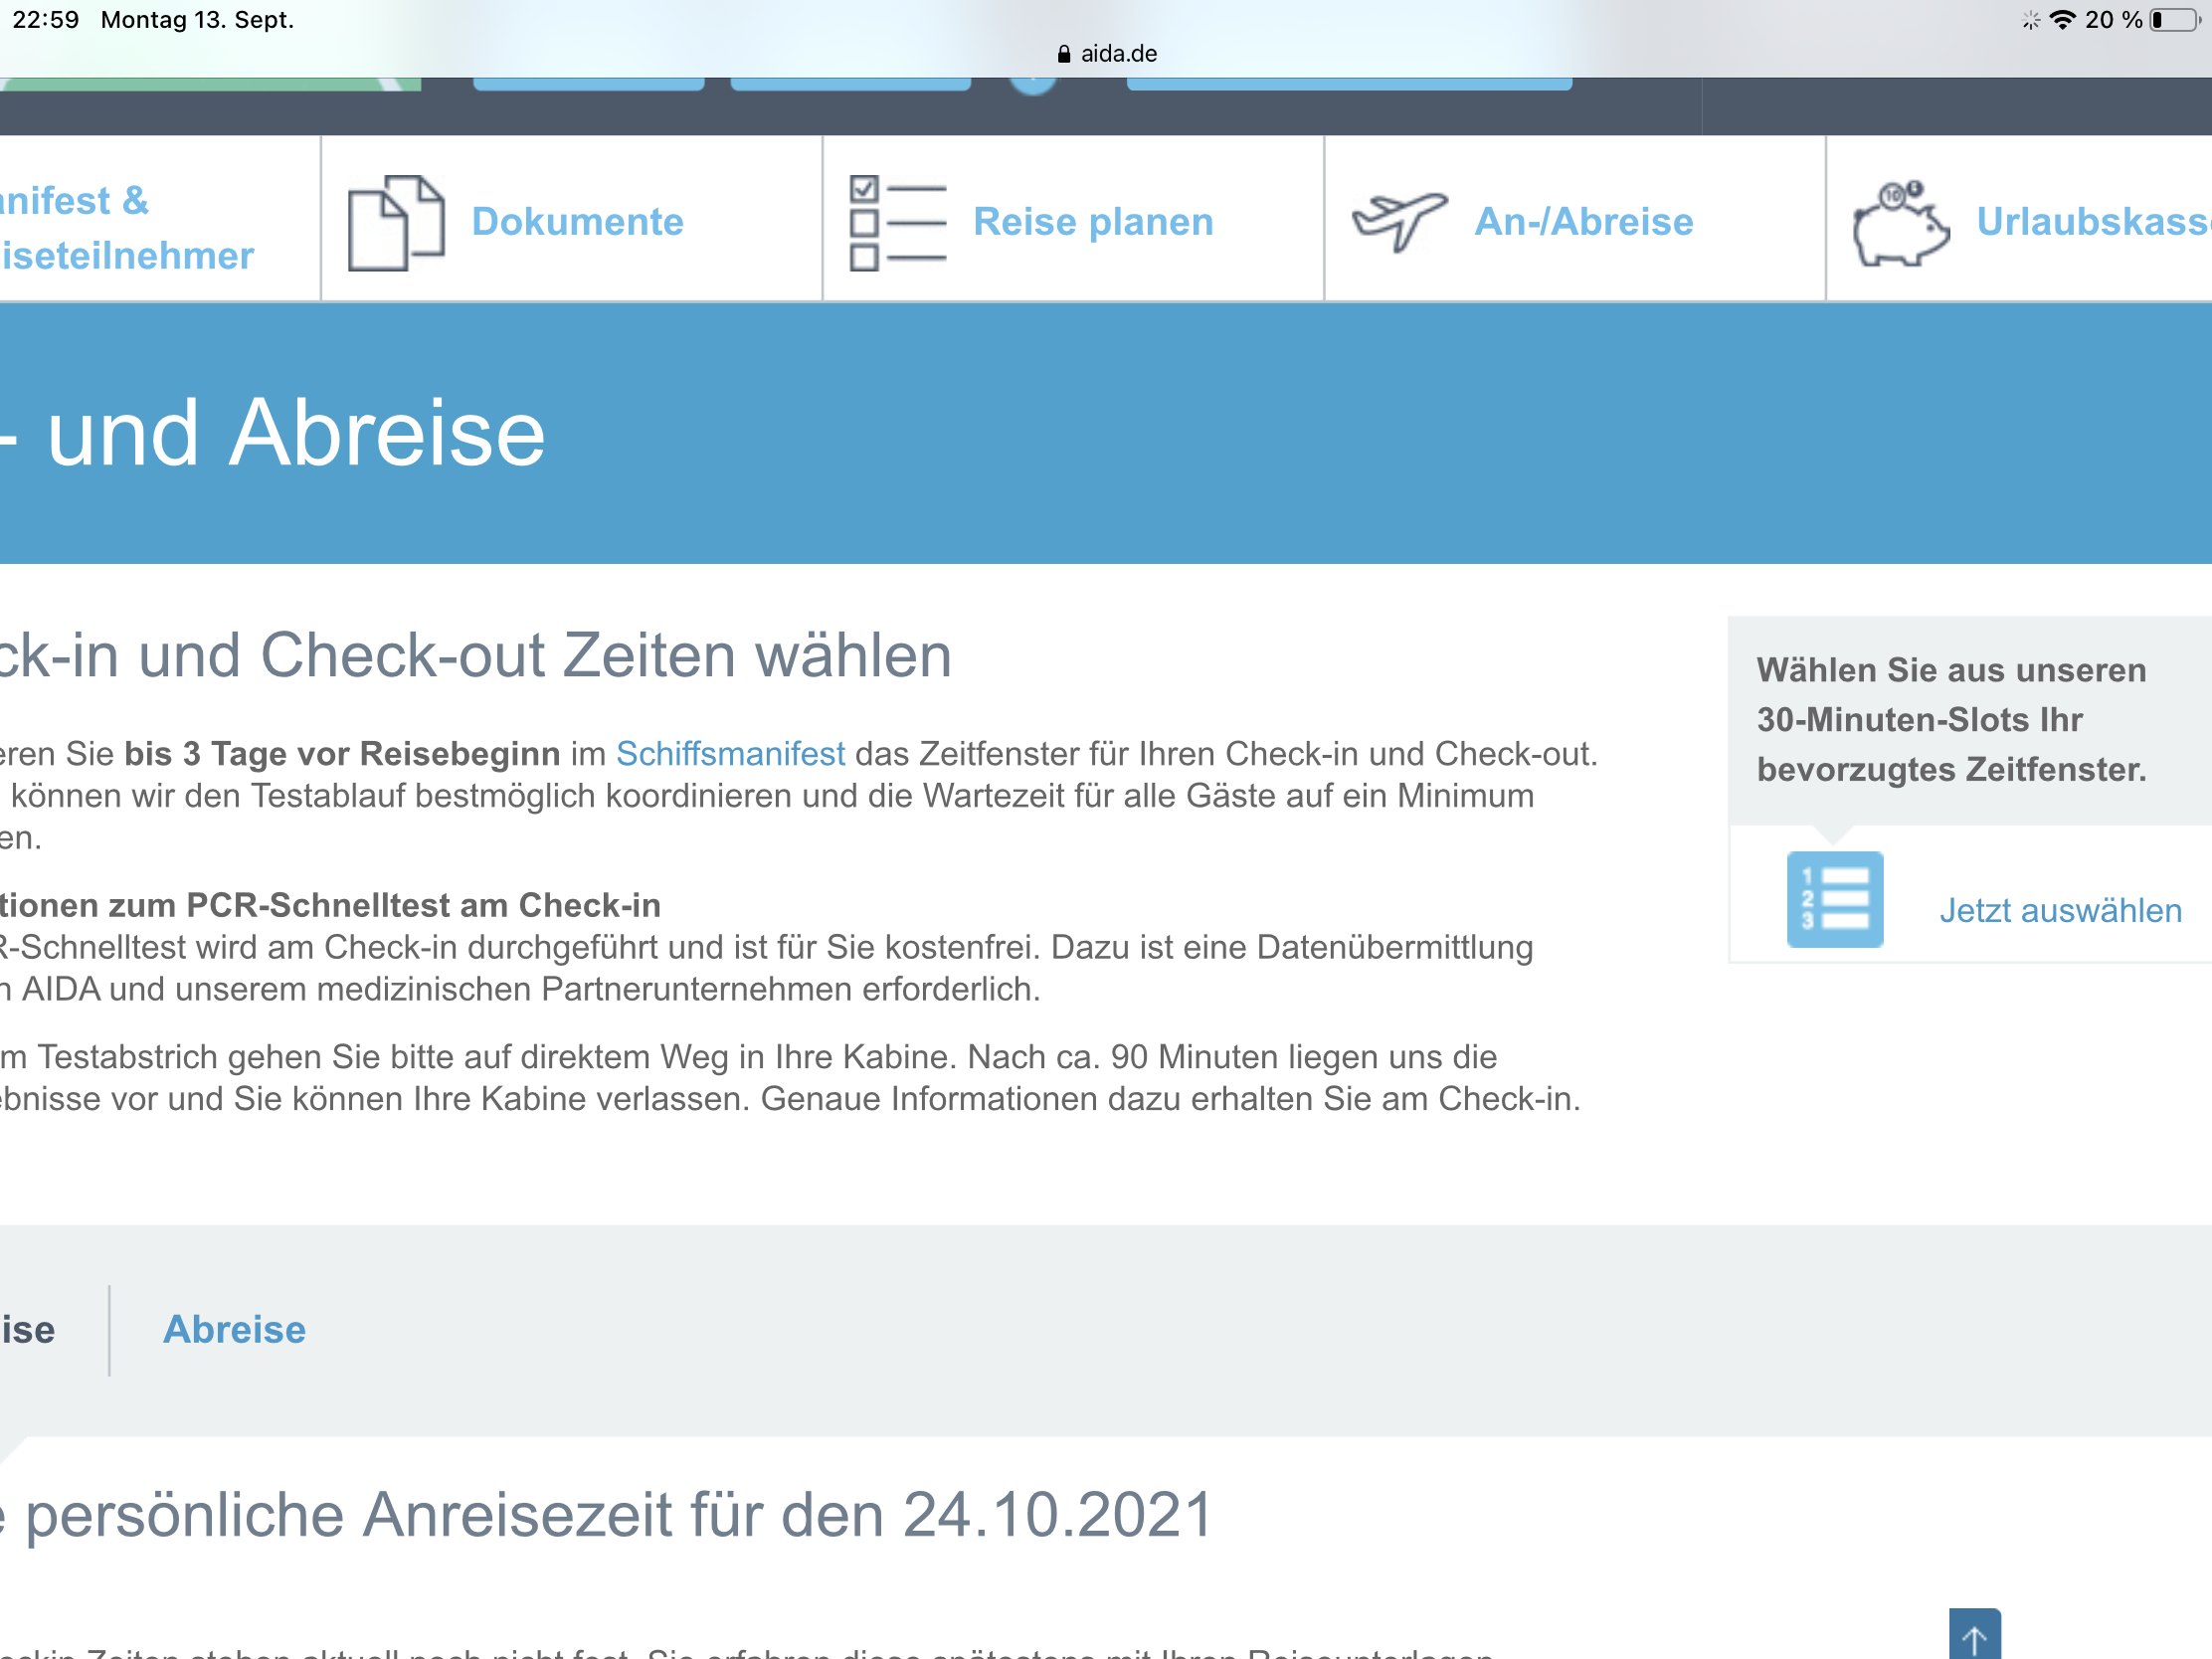This screenshot has width=2212, height=1659.
Task: Click the Reise planen checklist icon
Action: (x=897, y=222)
